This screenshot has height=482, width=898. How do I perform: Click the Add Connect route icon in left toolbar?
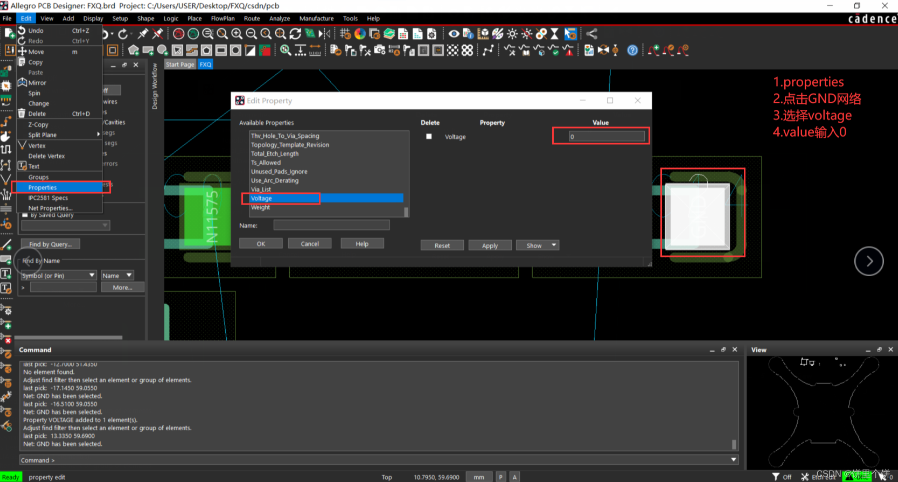6,121
